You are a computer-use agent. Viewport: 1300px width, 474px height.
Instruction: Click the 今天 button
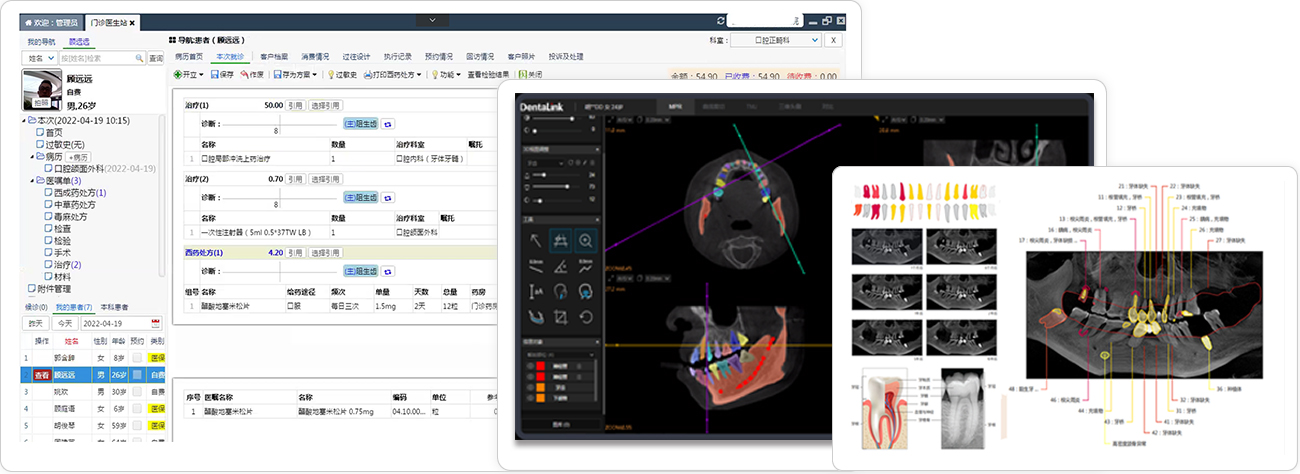point(64,324)
